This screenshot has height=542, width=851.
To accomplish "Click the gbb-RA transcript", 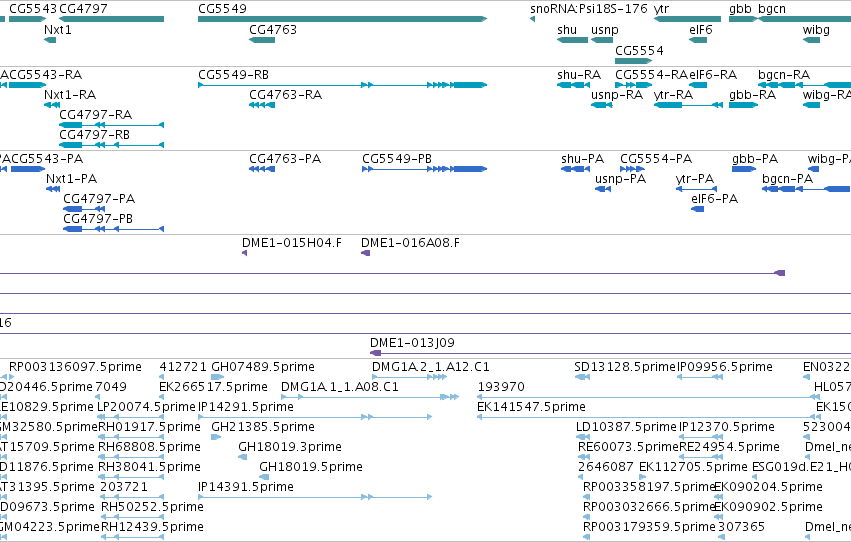I will point(743,105).
